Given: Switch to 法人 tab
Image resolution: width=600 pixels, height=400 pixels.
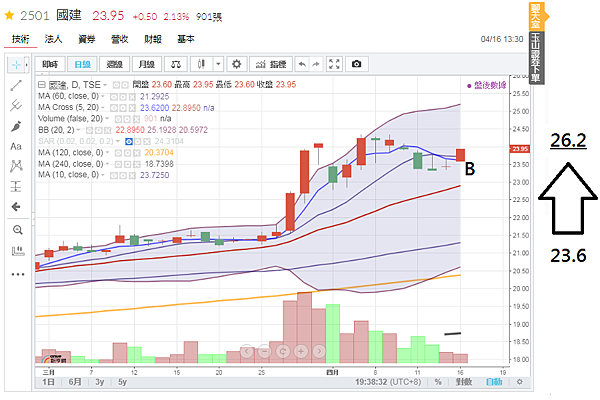Looking at the screenshot, I should (x=53, y=39).
